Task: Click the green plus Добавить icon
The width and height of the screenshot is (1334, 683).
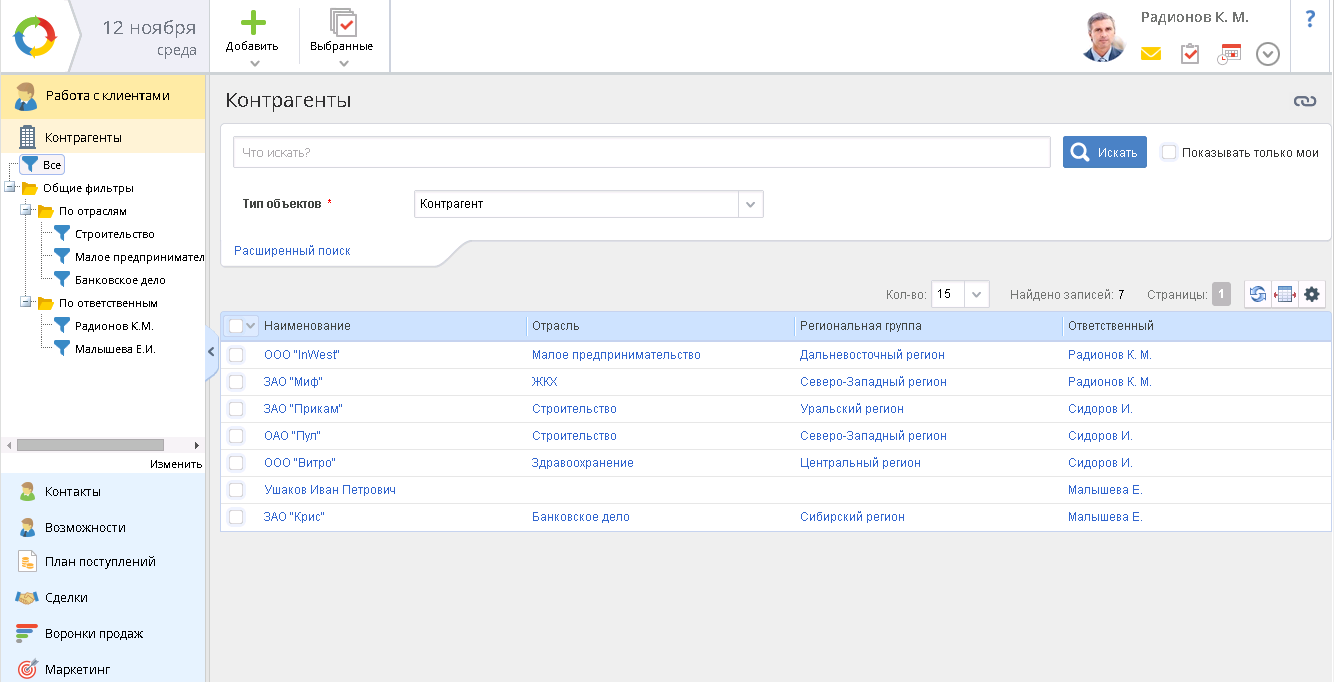Action: coord(254,23)
